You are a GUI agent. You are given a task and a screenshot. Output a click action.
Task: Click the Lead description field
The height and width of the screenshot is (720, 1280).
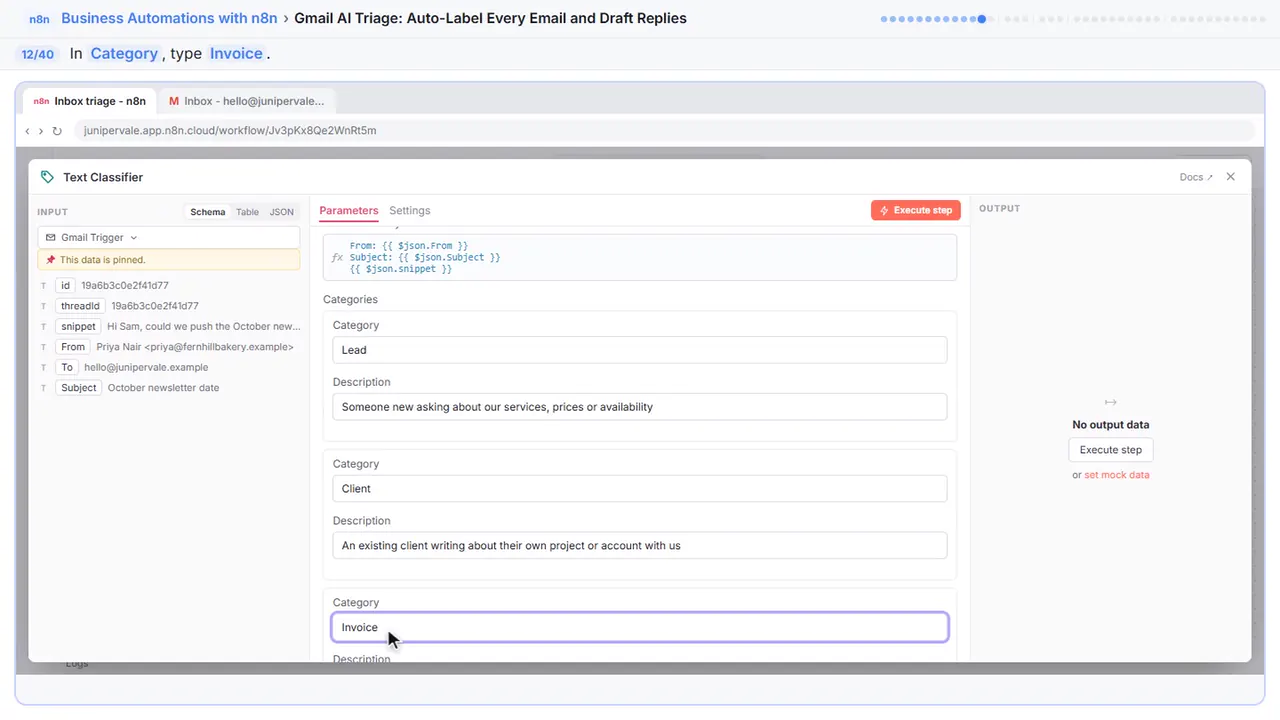click(x=639, y=407)
